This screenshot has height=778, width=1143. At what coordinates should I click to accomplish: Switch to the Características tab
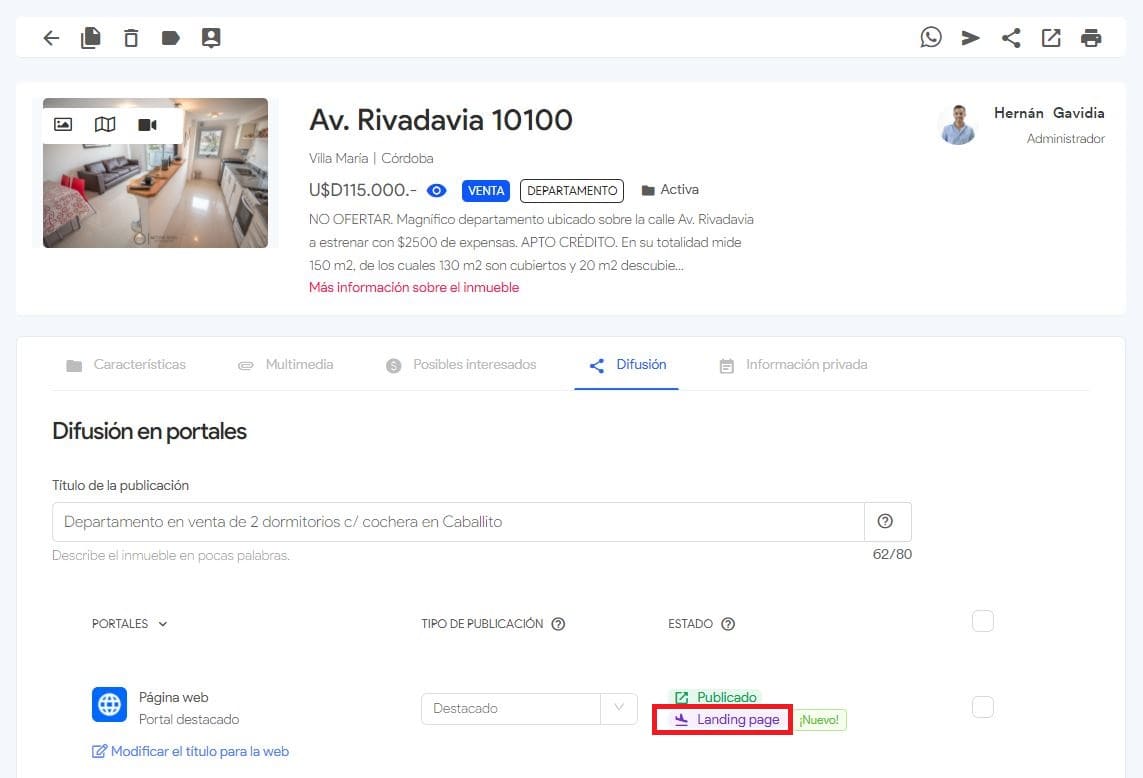(125, 365)
